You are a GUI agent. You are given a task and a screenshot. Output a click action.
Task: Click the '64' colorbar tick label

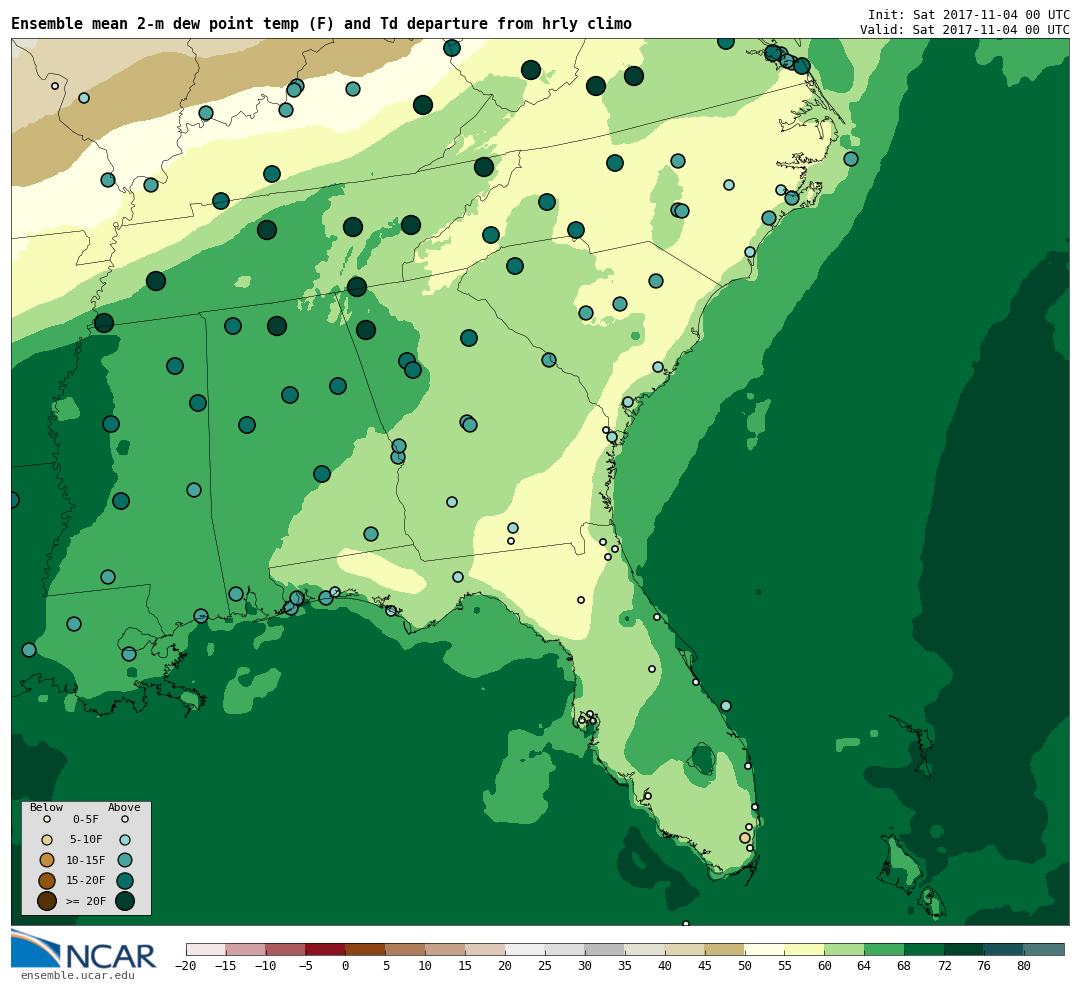[864, 966]
